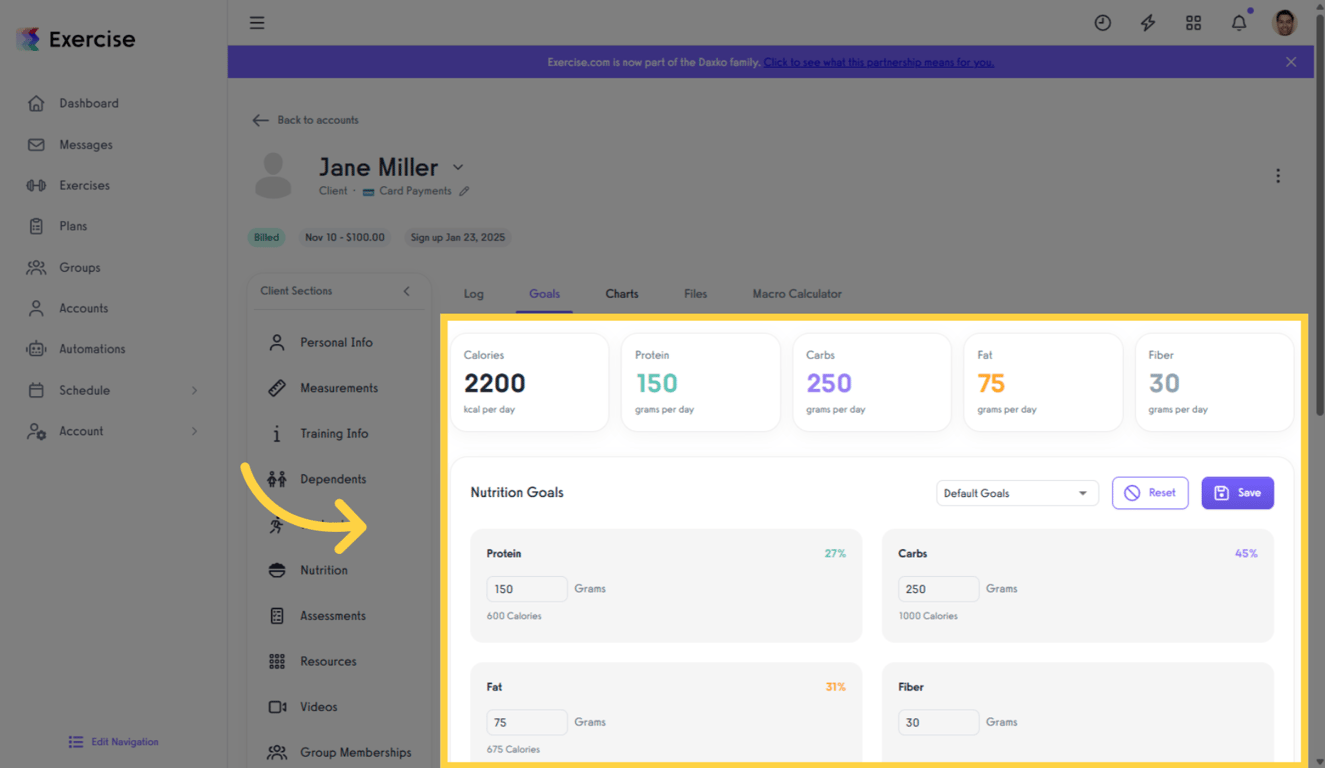Screen dimensions: 1325x768
Task: Click the Protein grams input field
Action: tap(527, 589)
